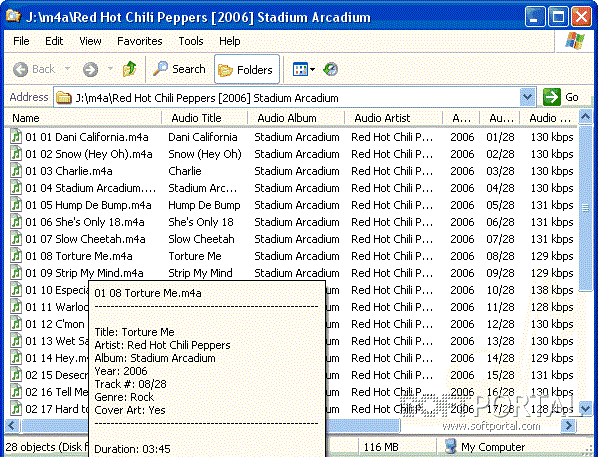Screen dimensions: 598x457
Task: Click the folder icon in address bar
Action: click(63, 98)
